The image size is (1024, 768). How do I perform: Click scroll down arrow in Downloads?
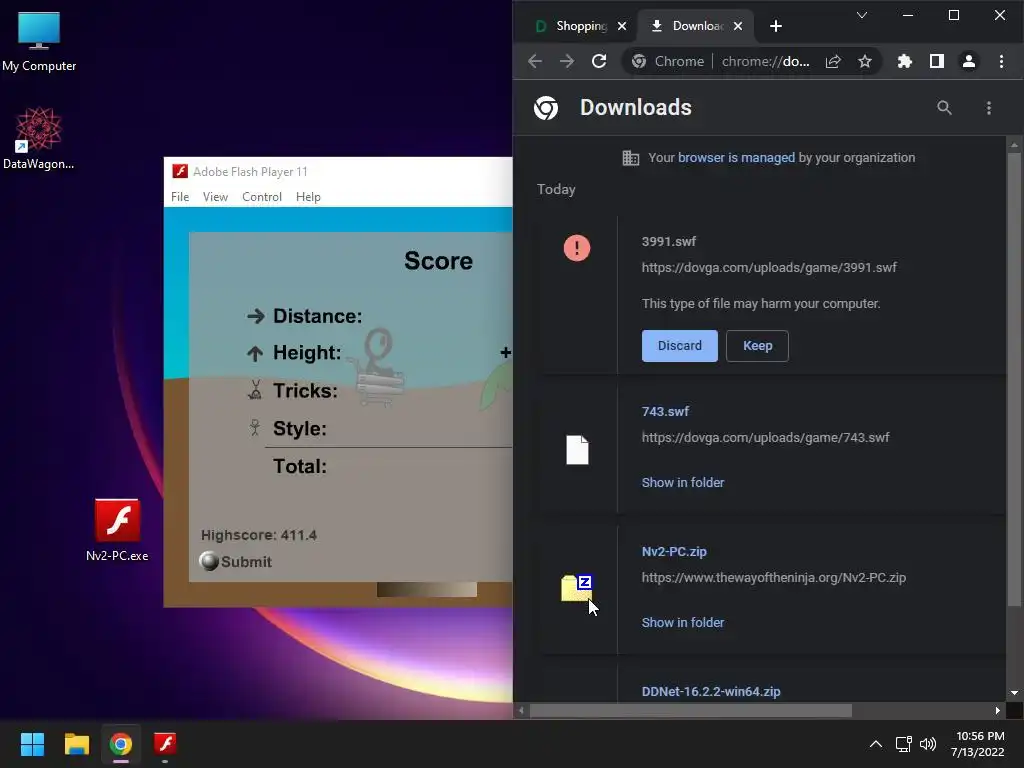point(1014,693)
